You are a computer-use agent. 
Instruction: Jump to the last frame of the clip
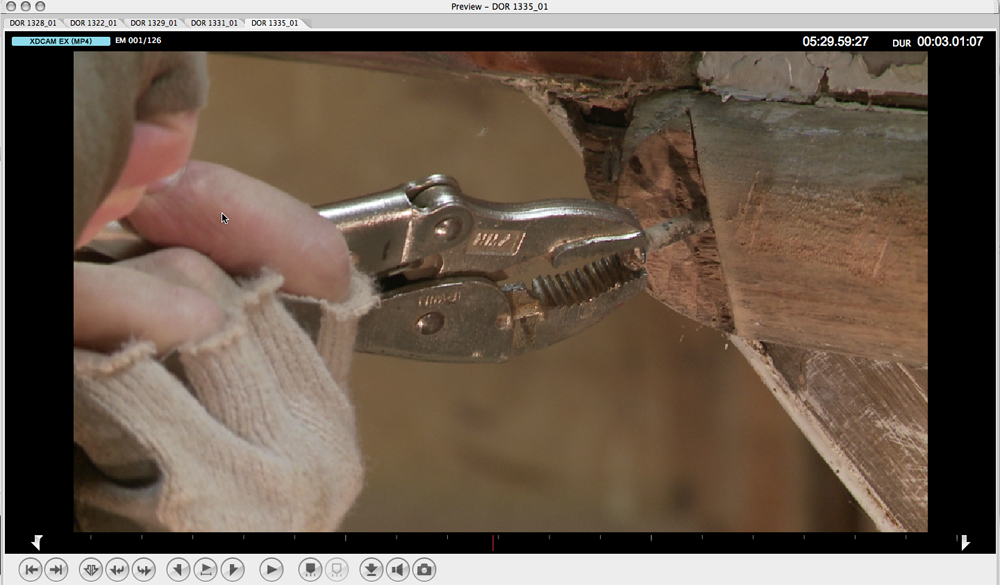[x=56, y=570]
